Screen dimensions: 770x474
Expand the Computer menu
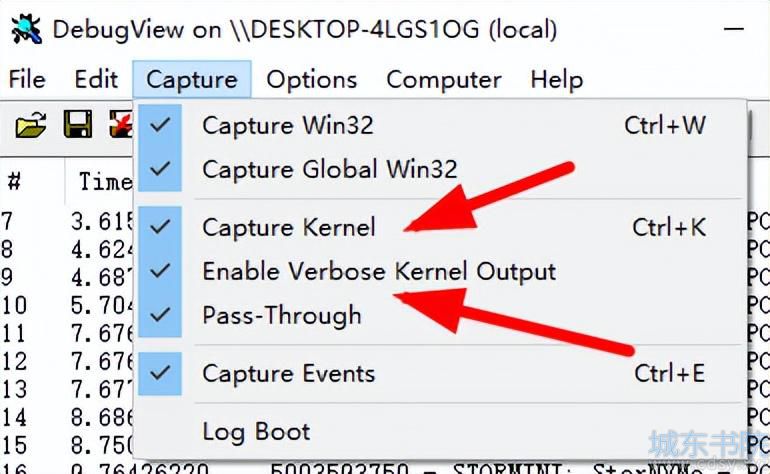(x=444, y=80)
